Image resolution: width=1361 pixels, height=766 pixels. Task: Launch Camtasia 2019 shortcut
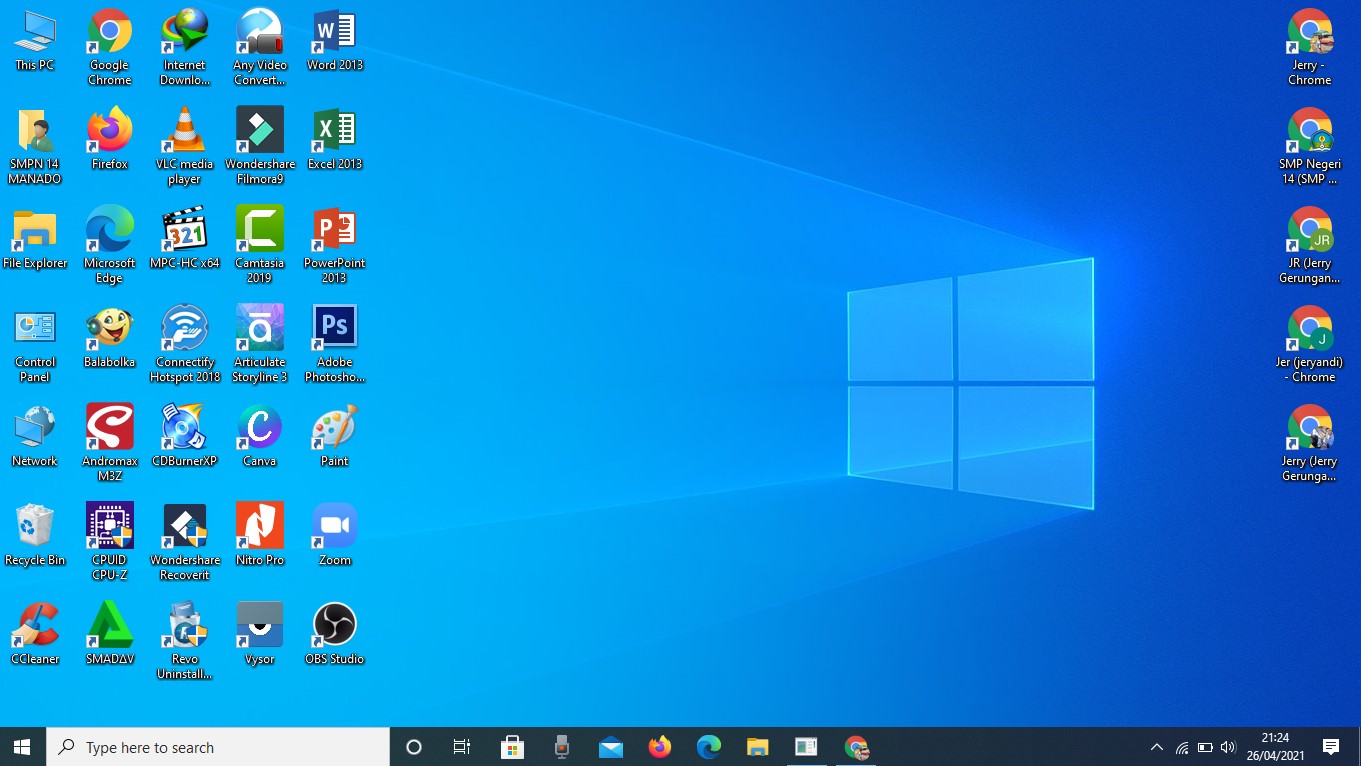(260, 245)
